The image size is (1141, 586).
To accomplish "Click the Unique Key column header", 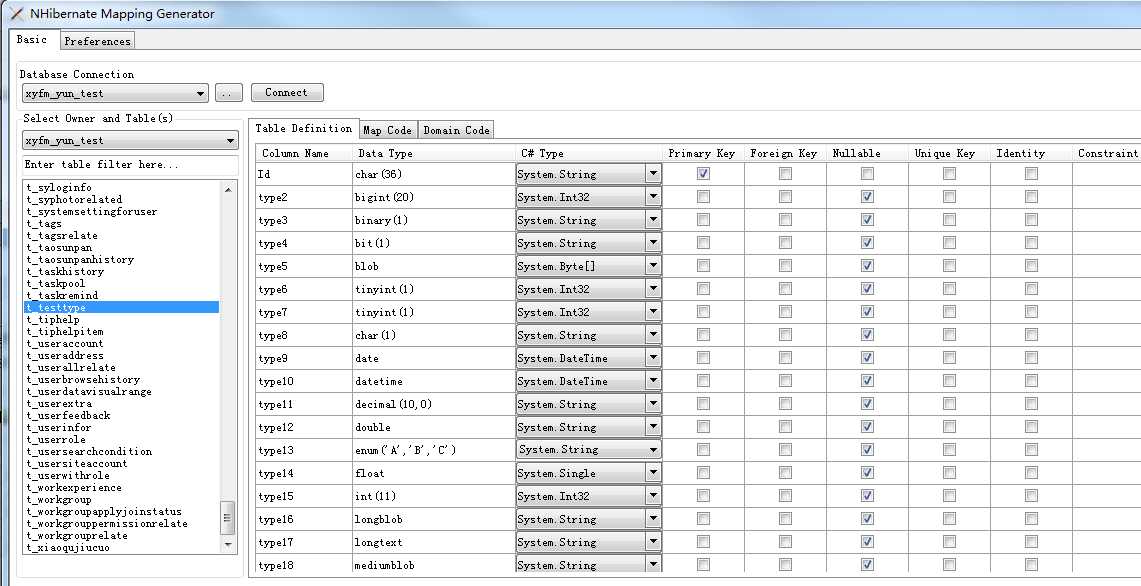I will 945,154.
